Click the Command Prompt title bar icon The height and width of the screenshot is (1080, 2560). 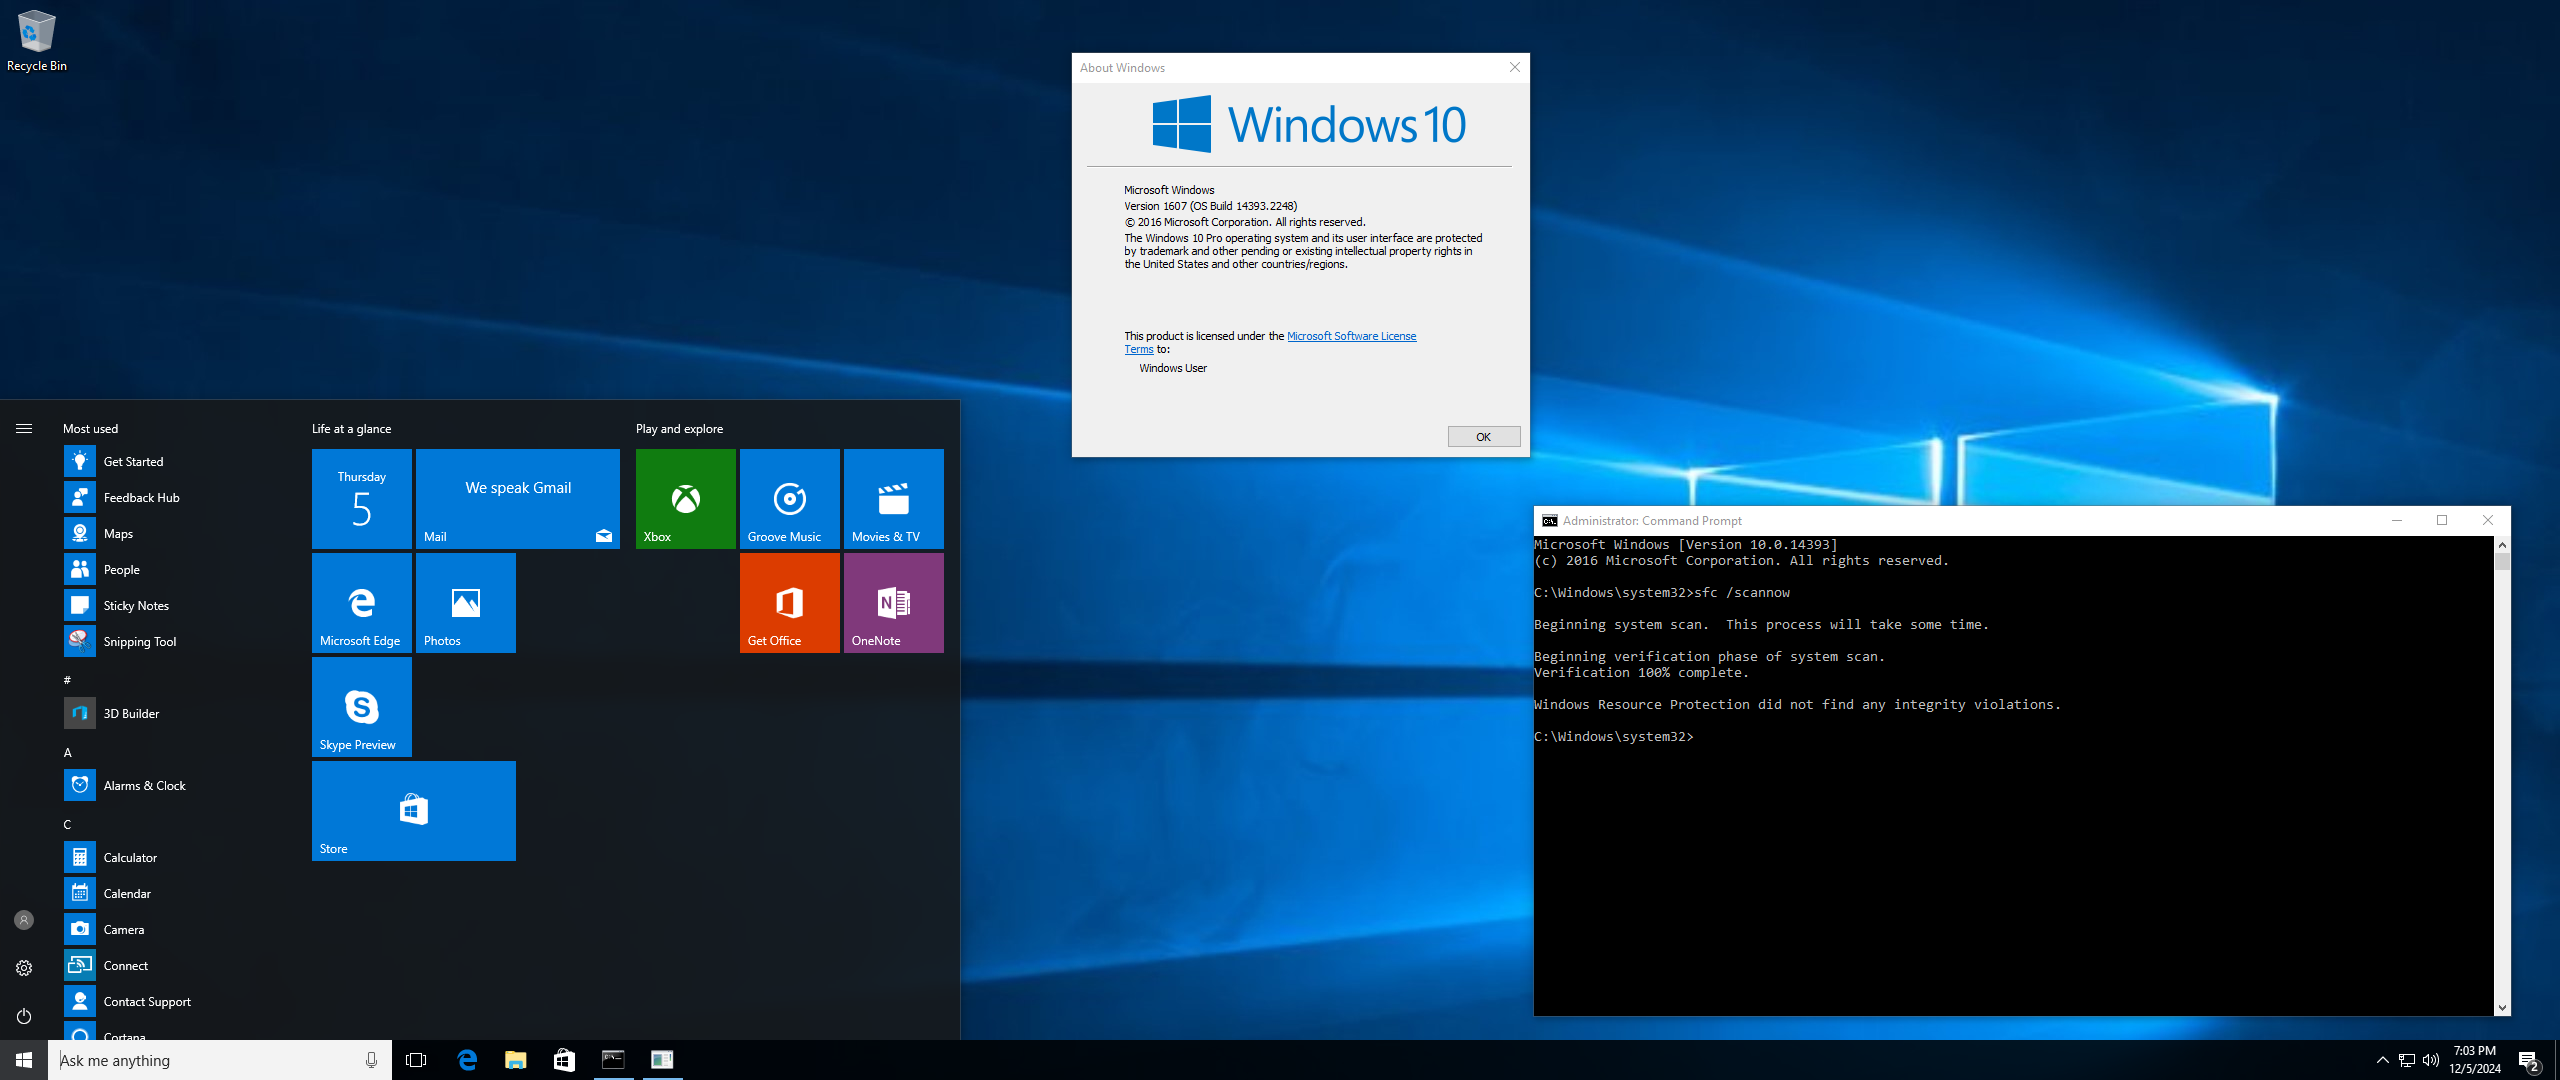click(x=1549, y=520)
